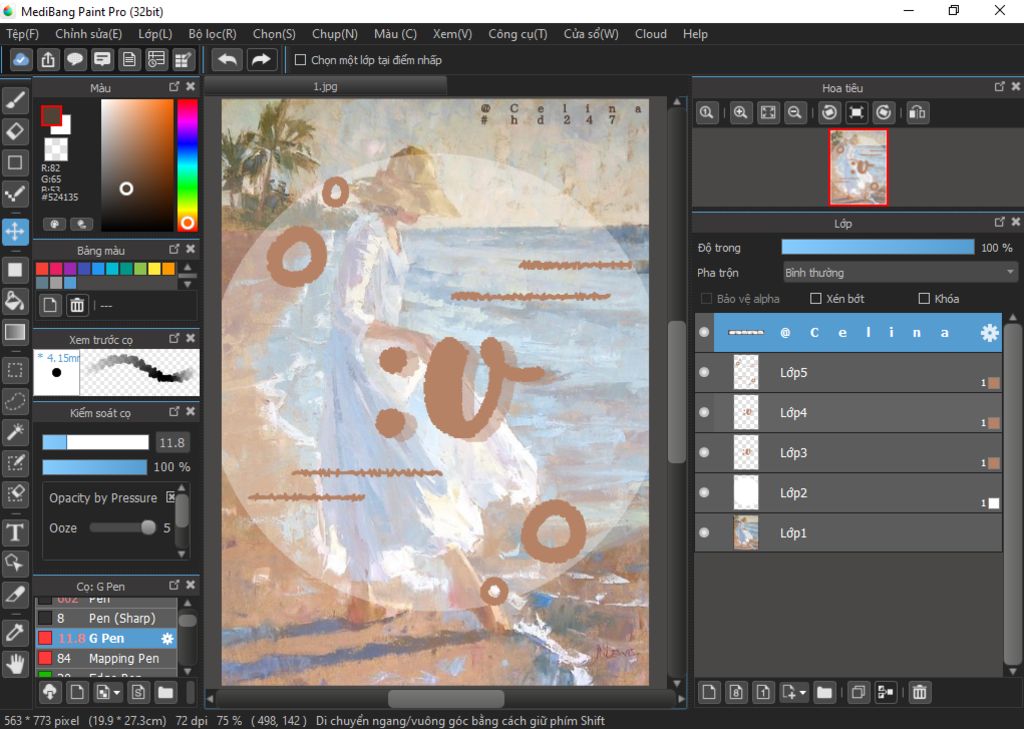Viewport: 1024px width, 729px height.
Task: Hide the Lớp5 layer
Action: tap(704, 372)
